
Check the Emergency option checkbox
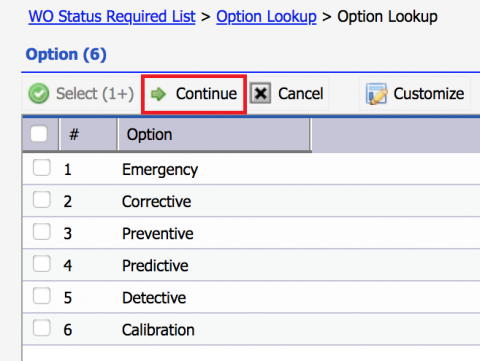[42, 167]
